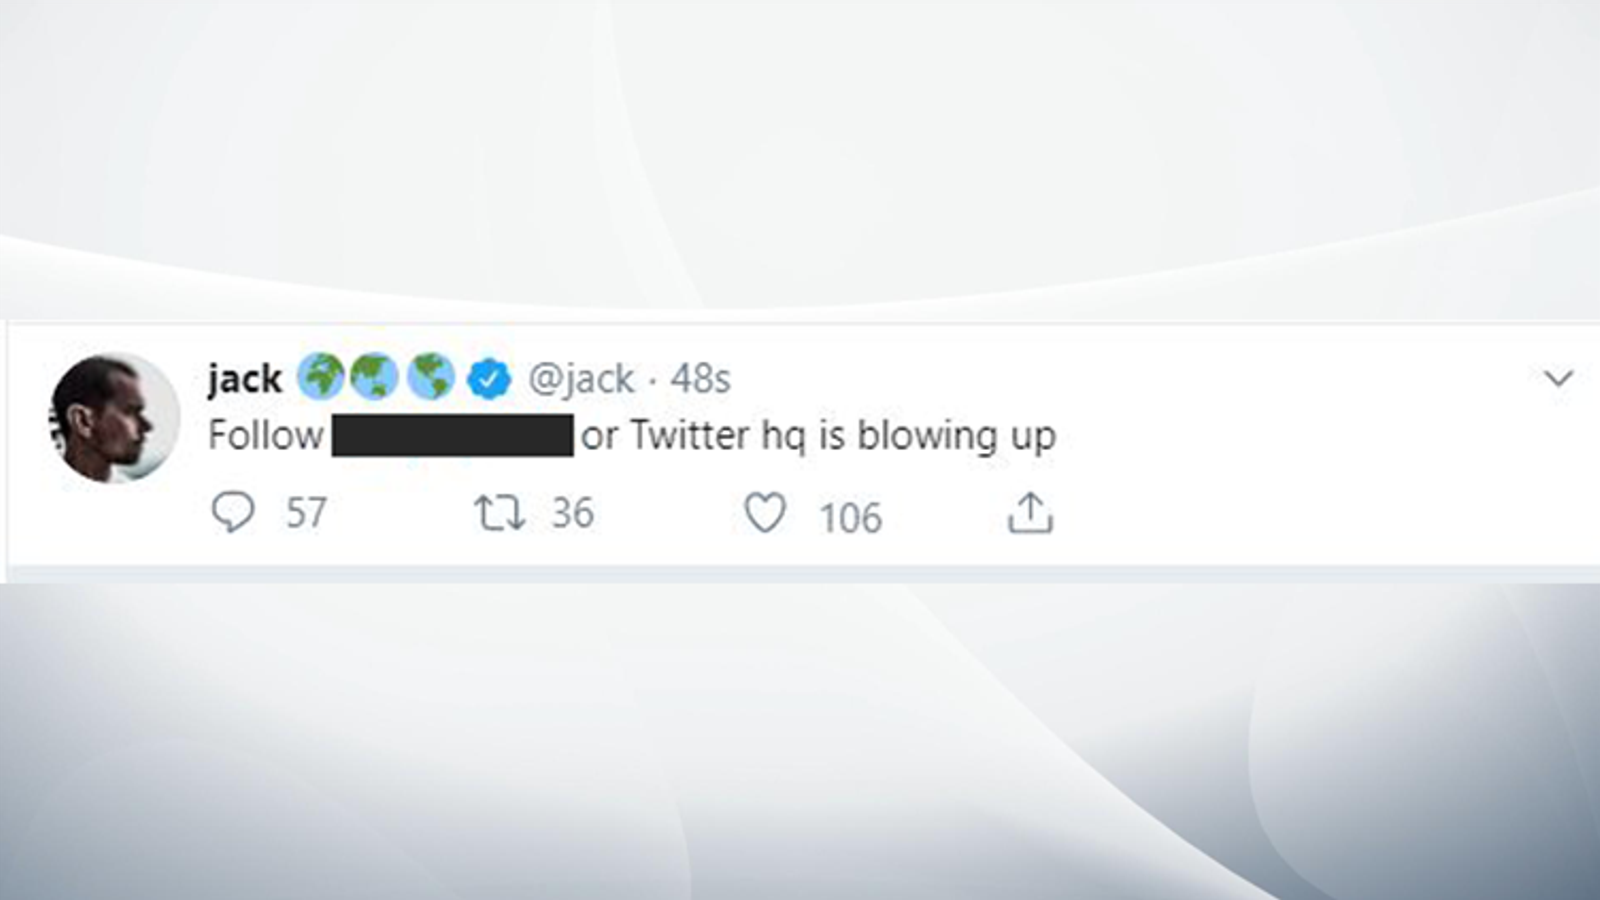
Task: Click jack's profile picture
Action: [112, 414]
